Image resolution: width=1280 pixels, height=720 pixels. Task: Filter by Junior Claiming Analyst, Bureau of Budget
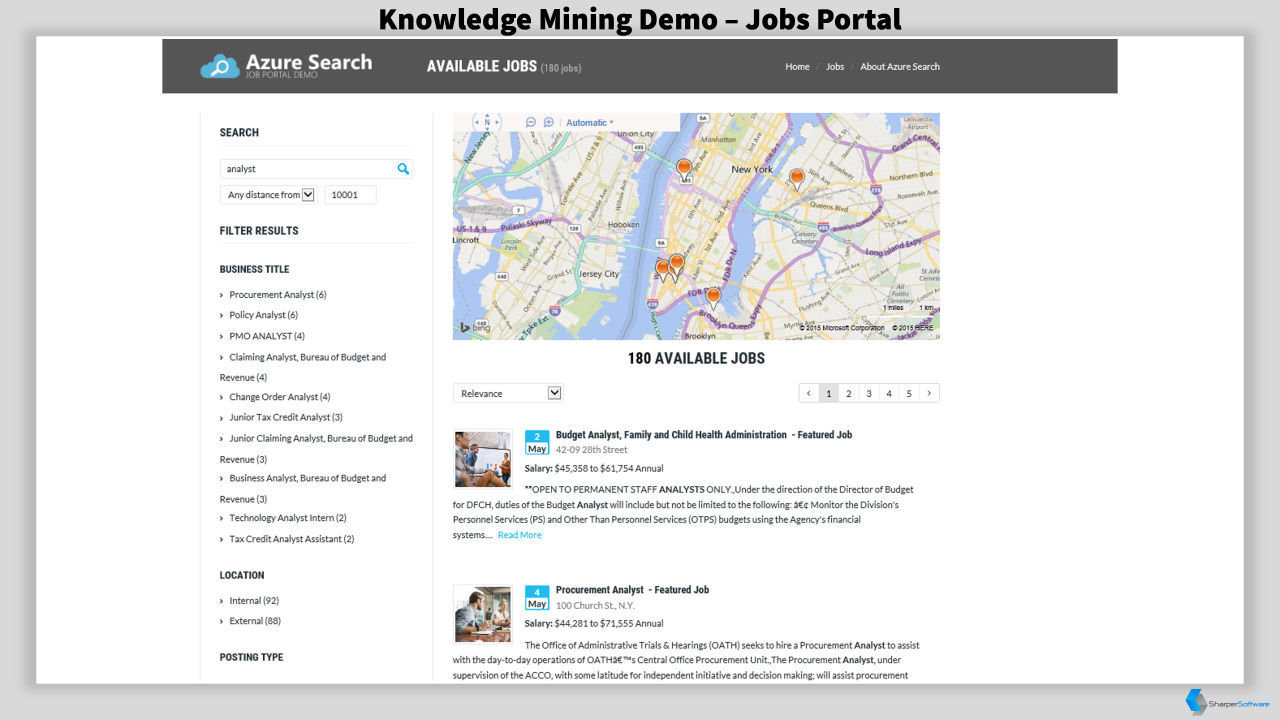coord(316,448)
